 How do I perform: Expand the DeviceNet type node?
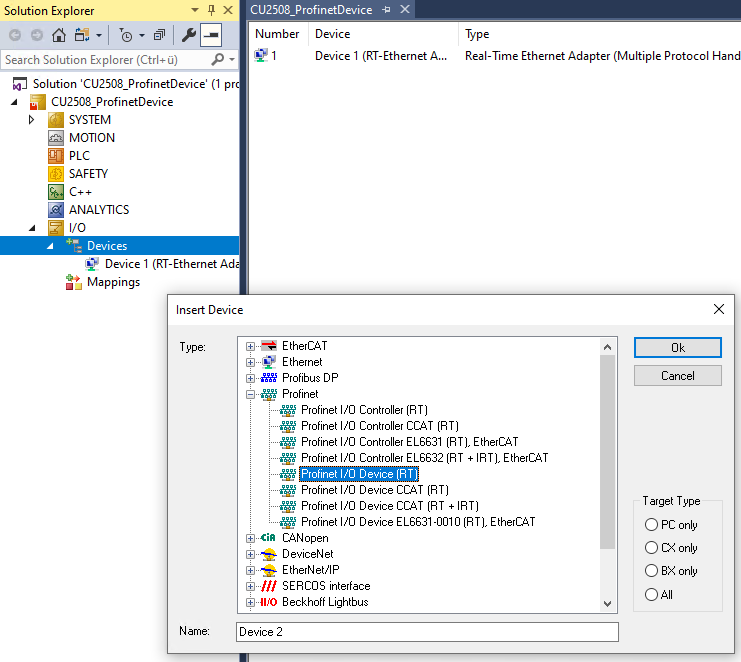(250, 554)
